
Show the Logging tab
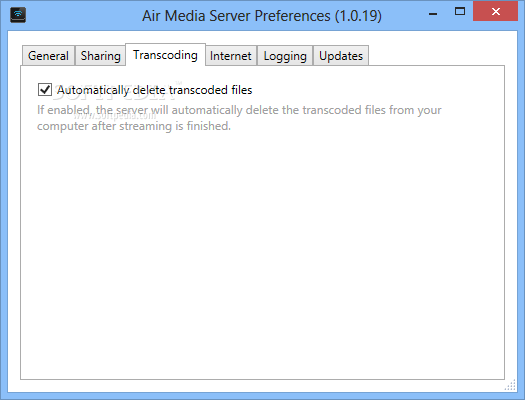(285, 56)
